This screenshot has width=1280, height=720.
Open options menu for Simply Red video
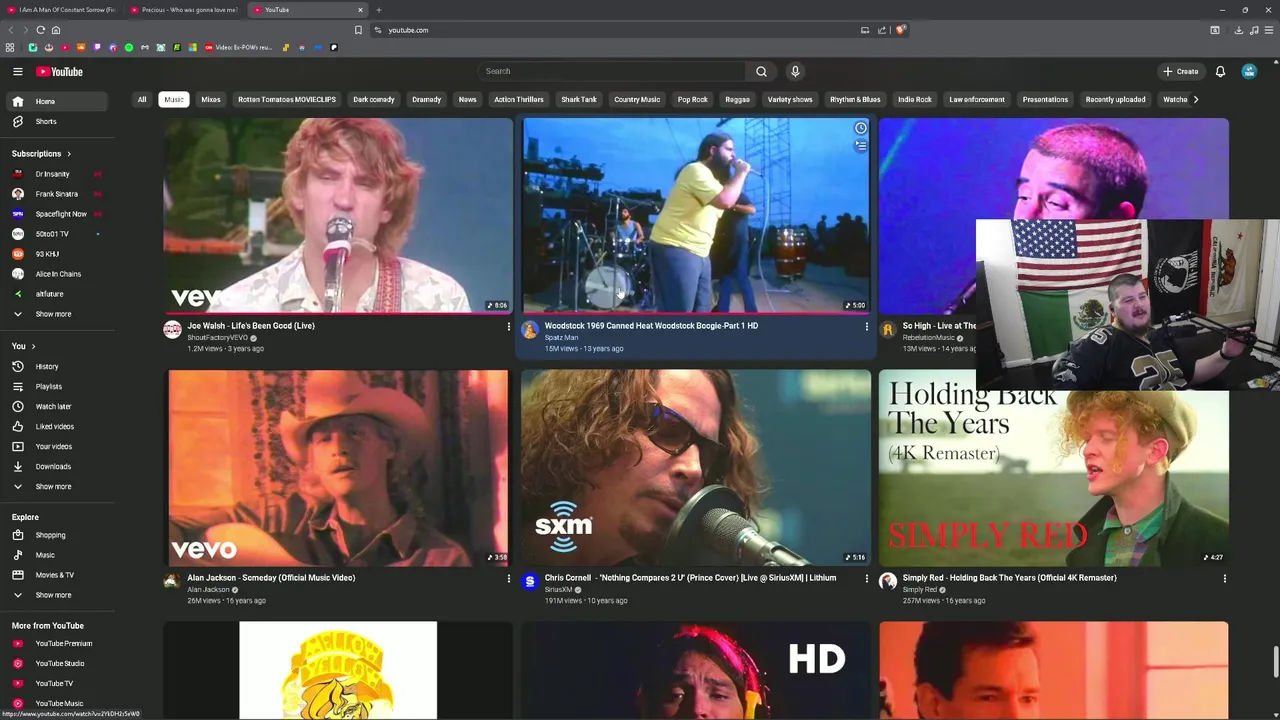[x=1224, y=579]
